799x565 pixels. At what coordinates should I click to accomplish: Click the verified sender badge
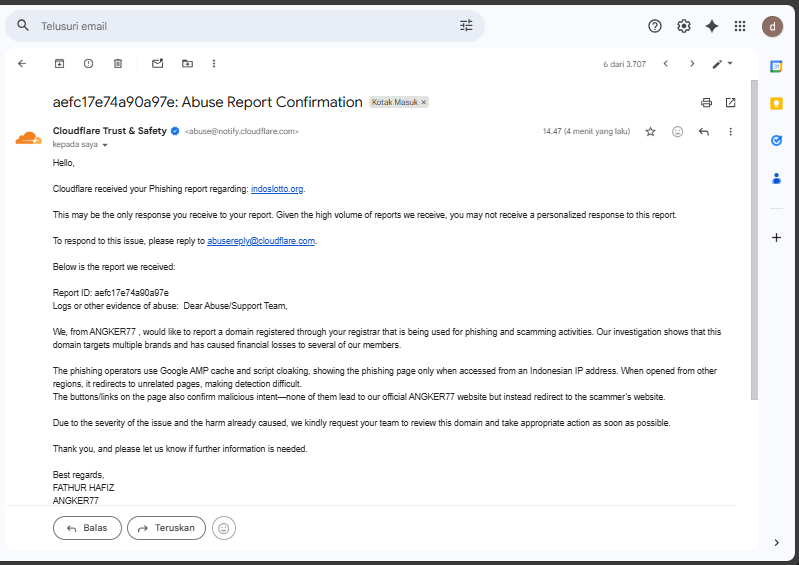pyautogui.click(x=175, y=131)
